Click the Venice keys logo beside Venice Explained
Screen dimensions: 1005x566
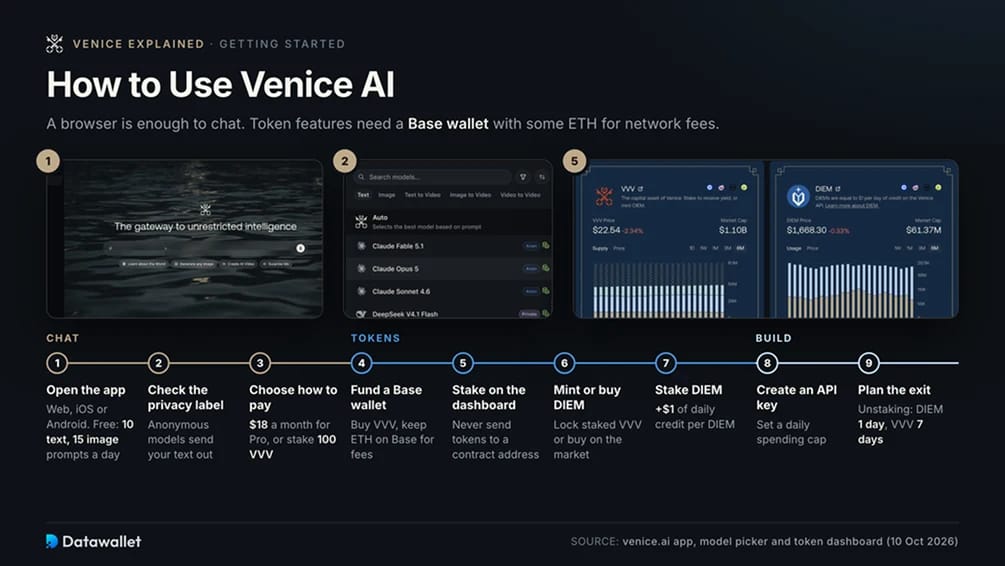coord(54,44)
